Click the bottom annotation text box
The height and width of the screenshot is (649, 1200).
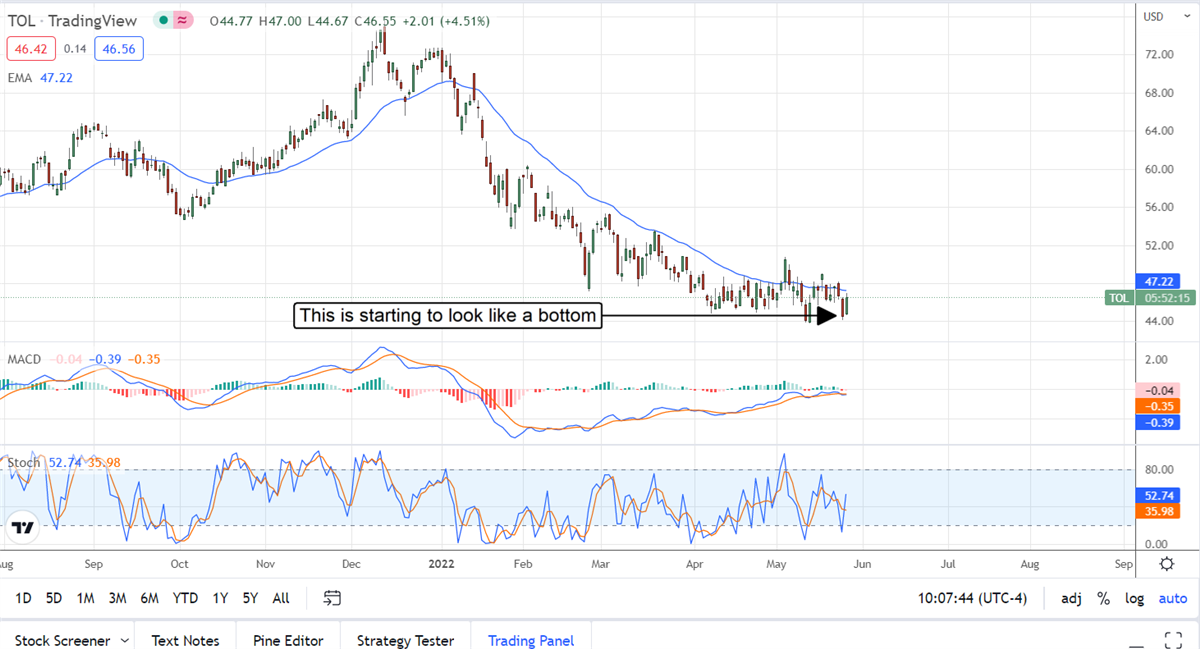[448, 316]
